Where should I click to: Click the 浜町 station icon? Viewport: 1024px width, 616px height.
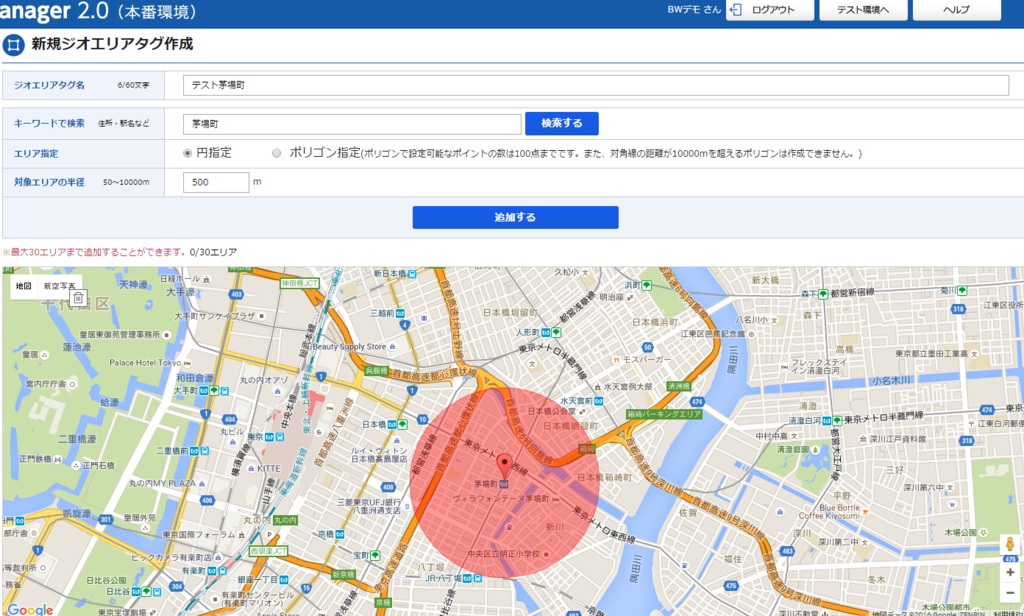coord(647,285)
